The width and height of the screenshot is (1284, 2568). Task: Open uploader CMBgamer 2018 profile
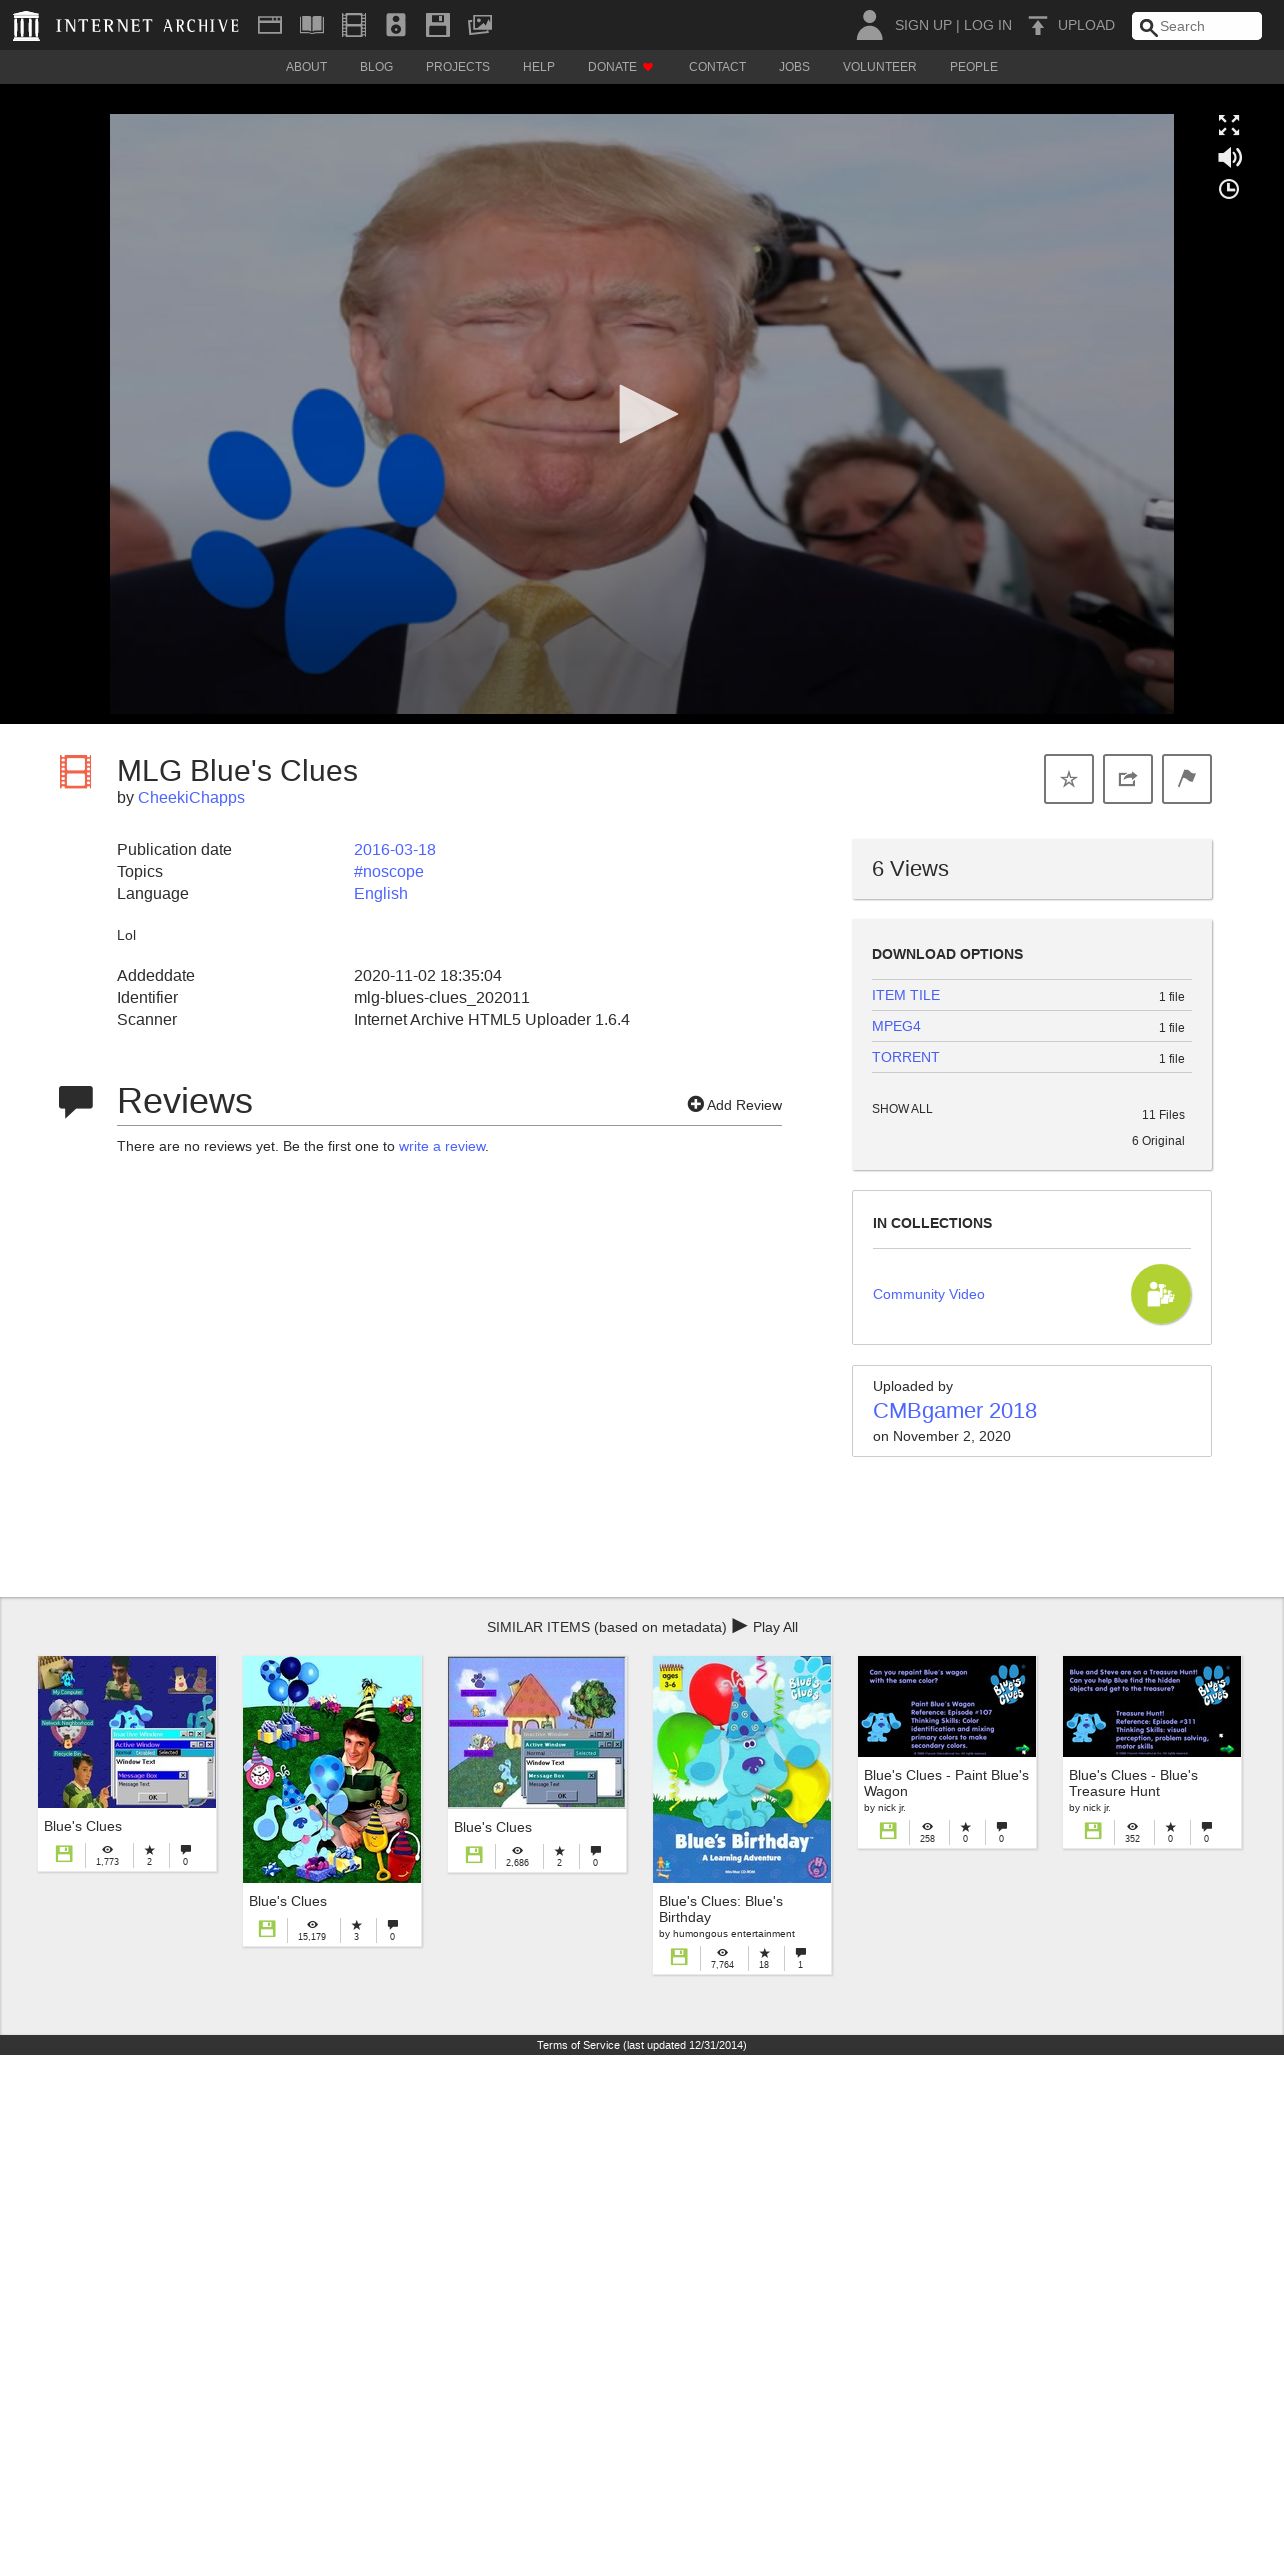954,1410
